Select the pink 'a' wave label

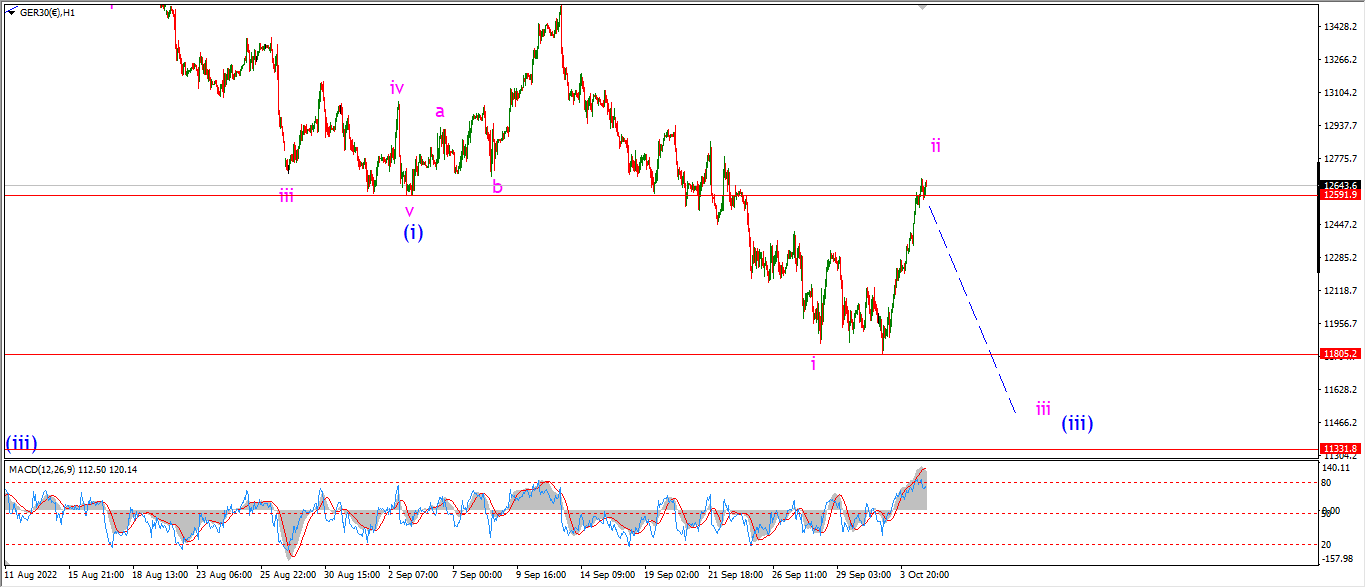pos(439,112)
